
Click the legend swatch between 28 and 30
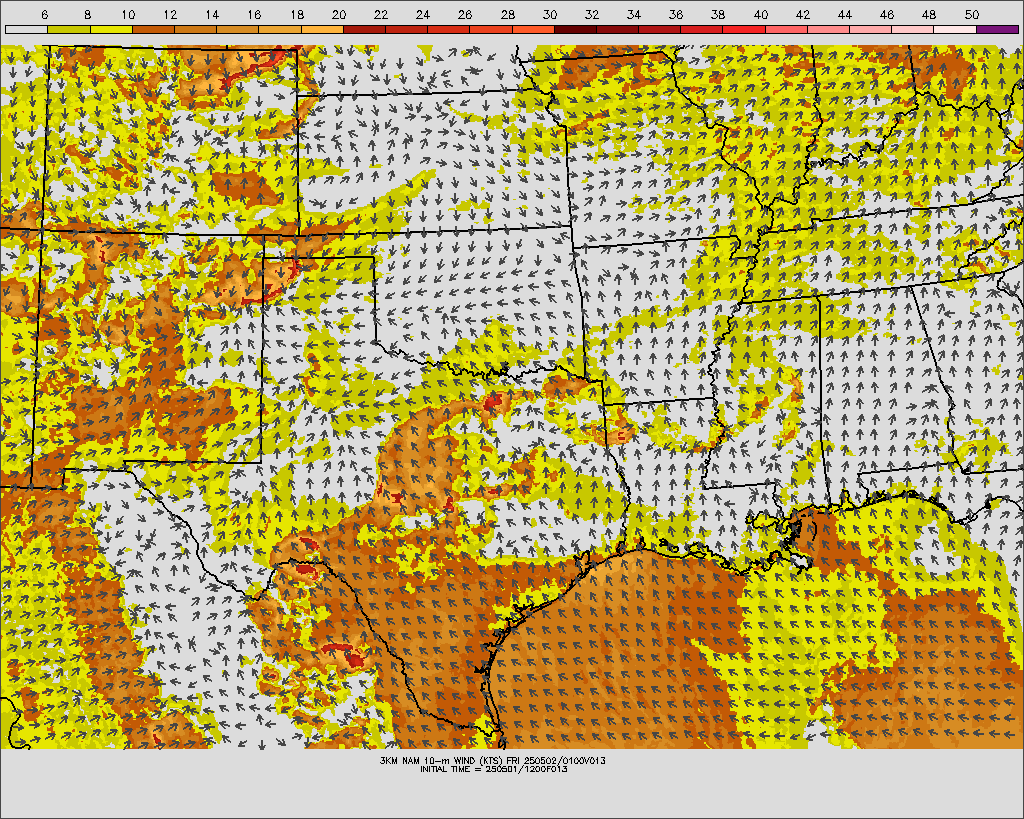533,29
